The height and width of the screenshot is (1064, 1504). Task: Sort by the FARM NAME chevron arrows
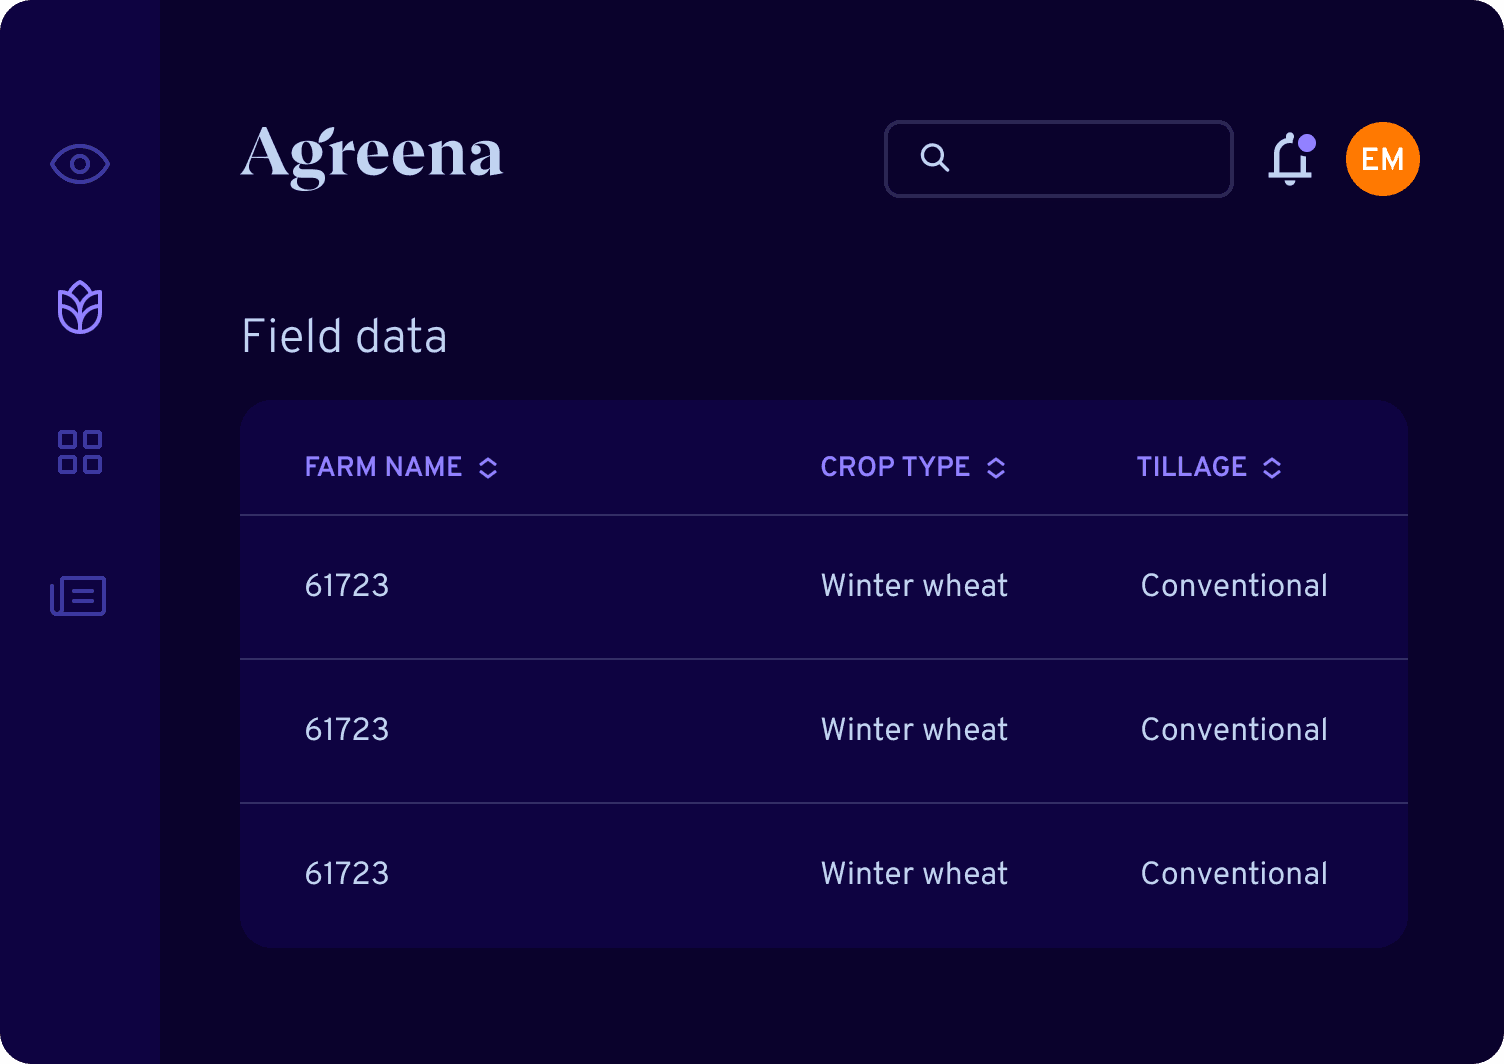coord(488,468)
